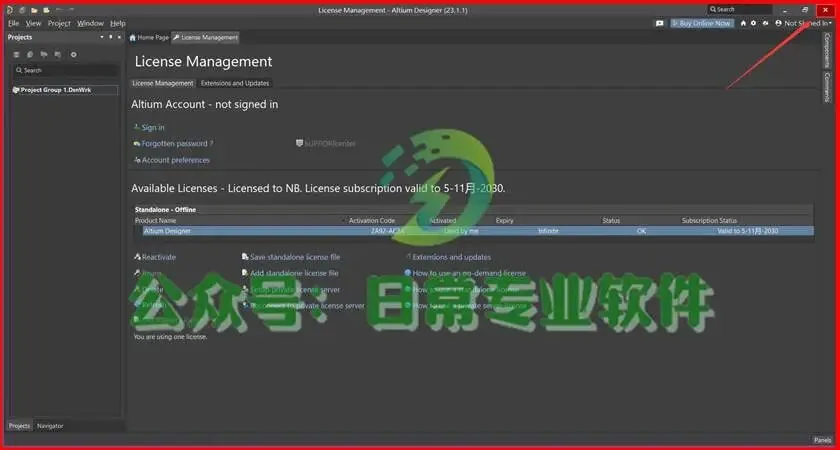The width and height of the screenshot is (840, 450).
Task: Click the cloud notifications icon beside the gear
Action: point(766,24)
